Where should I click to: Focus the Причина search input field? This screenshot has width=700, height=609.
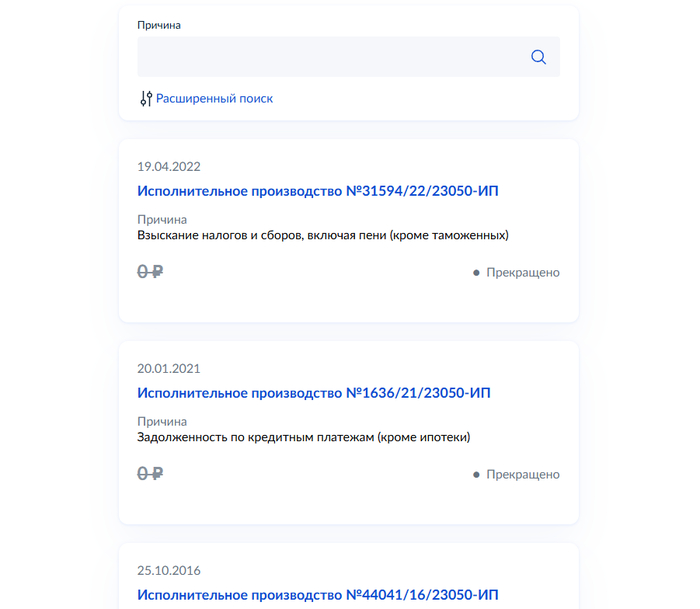(x=348, y=57)
